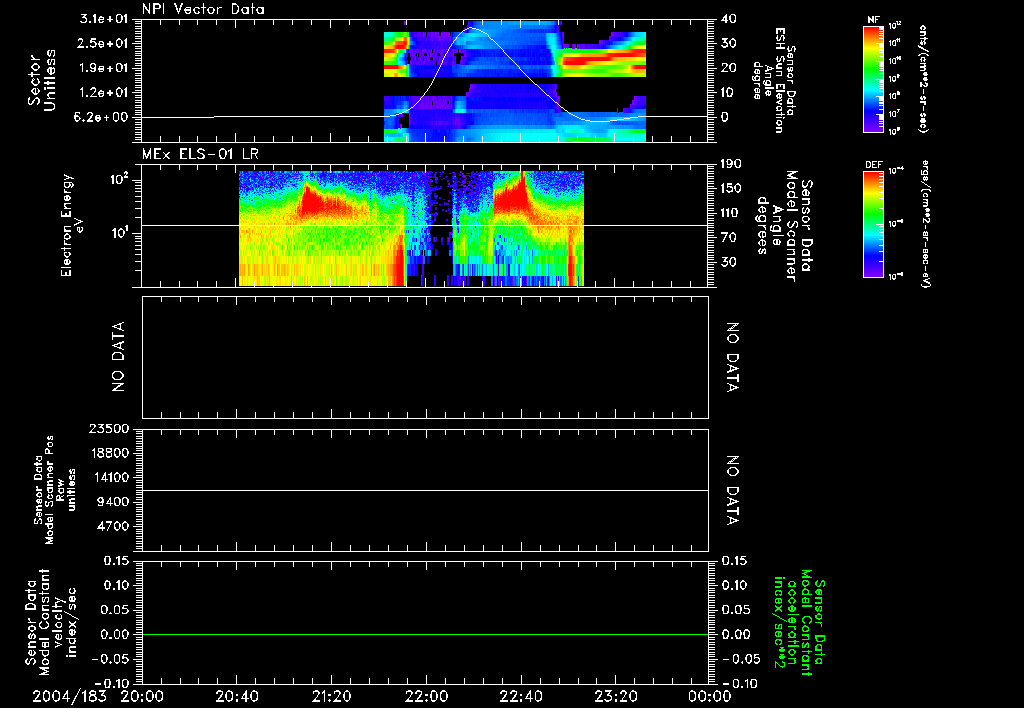The image size is (1024, 708).
Task: Click the 'Model Scanner Pos Raw' axis label
Action: click(55, 490)
